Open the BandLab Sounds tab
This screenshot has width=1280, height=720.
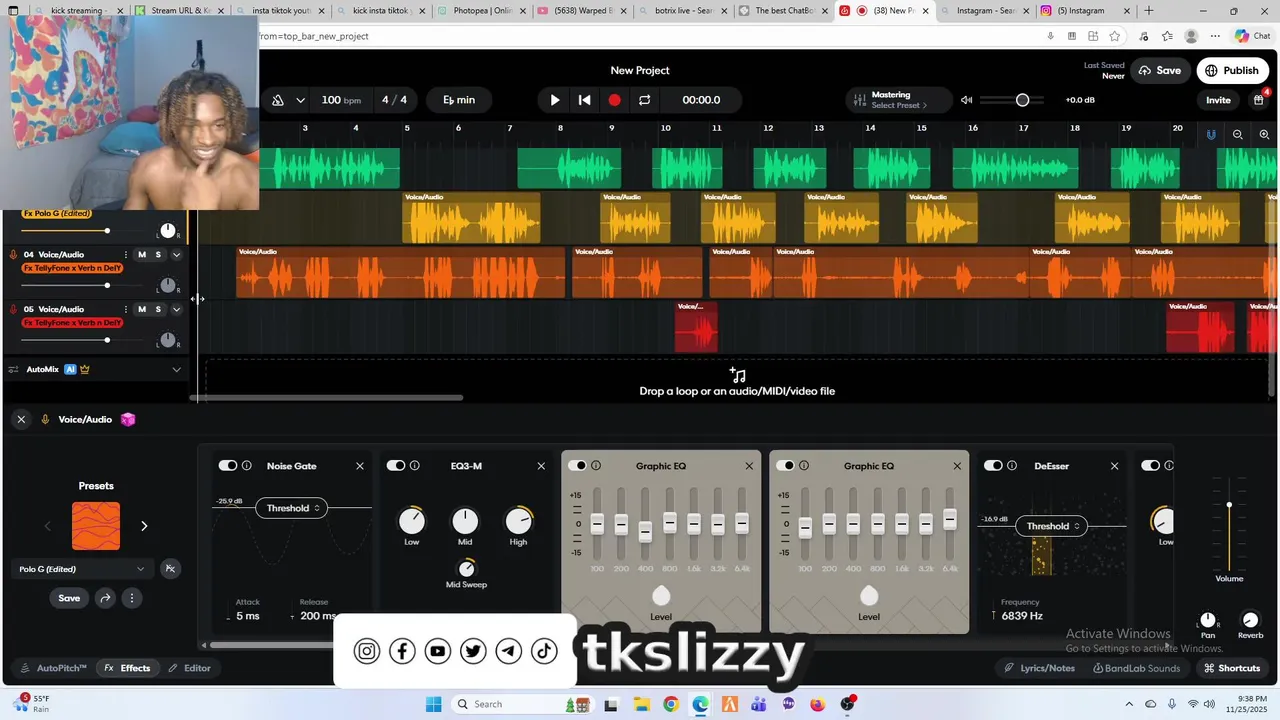[x=1137, y=668]
